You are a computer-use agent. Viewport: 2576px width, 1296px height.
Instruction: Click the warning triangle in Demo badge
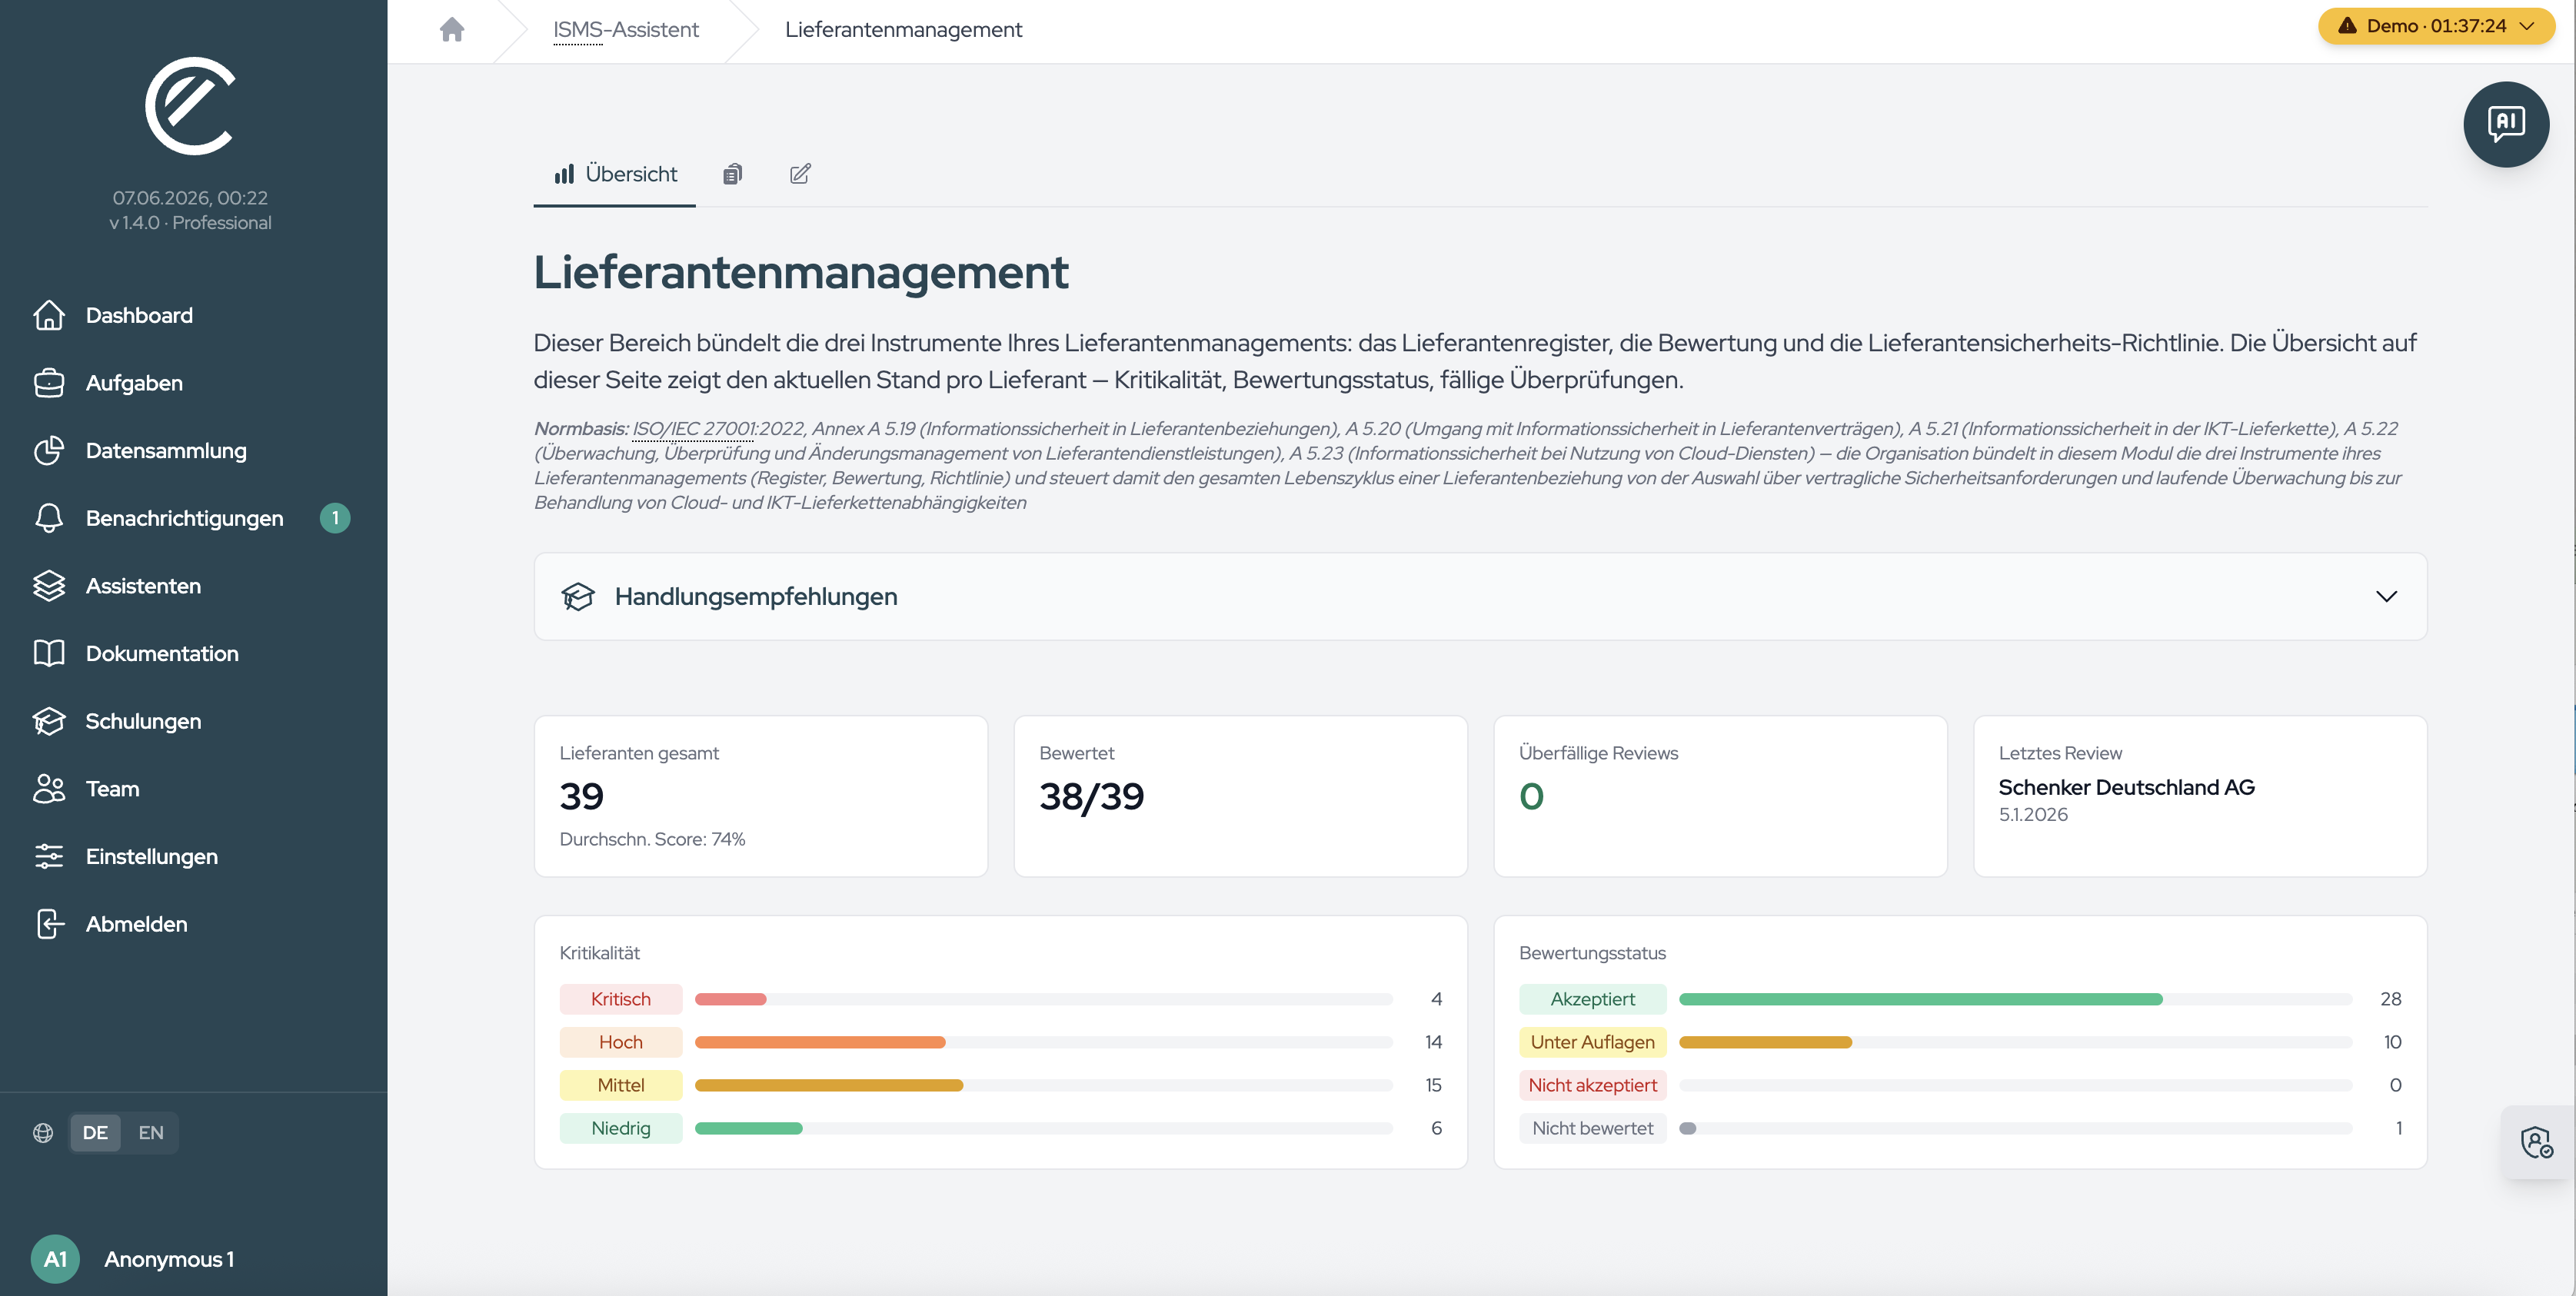[x=2347, y=26]
